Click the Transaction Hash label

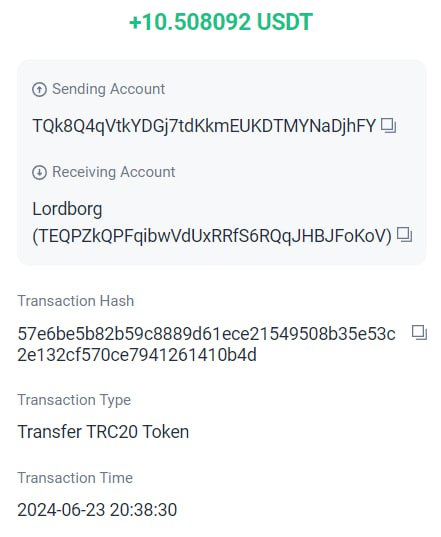pos(76,301)
